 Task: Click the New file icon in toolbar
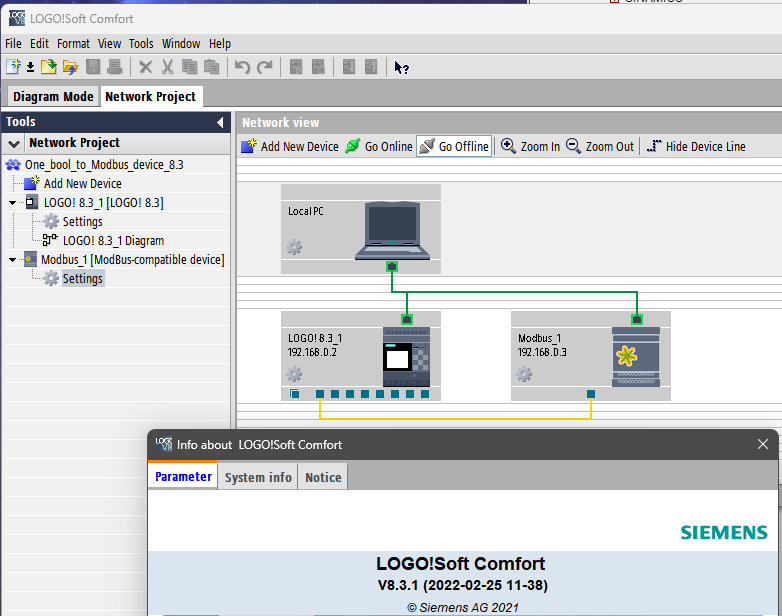12,67
